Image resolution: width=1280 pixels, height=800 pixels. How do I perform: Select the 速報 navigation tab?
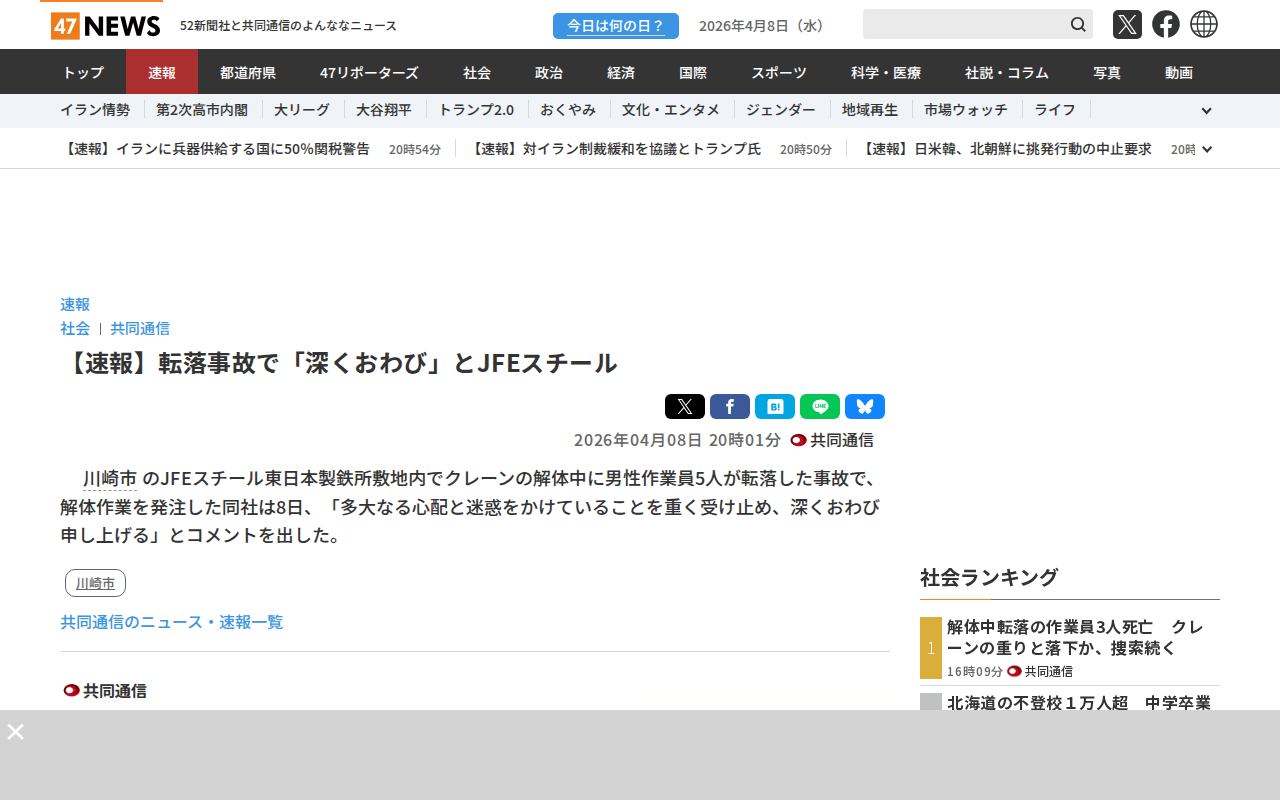coord(162,72)
